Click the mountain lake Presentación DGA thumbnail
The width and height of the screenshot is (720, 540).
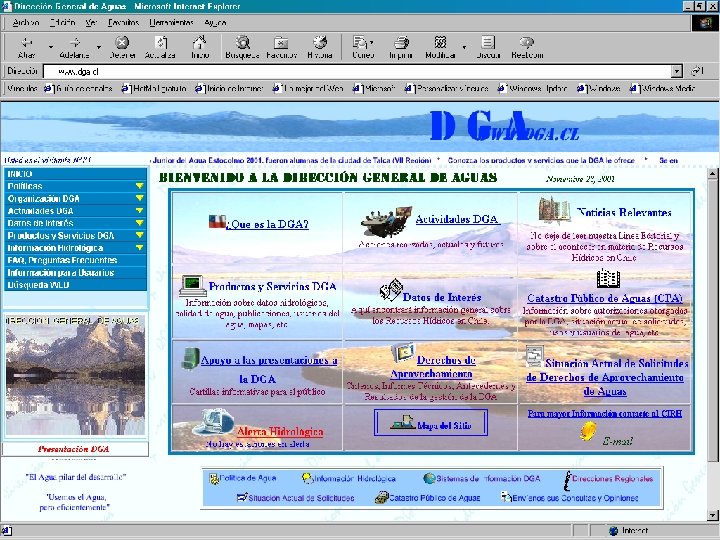click(75, 375)
